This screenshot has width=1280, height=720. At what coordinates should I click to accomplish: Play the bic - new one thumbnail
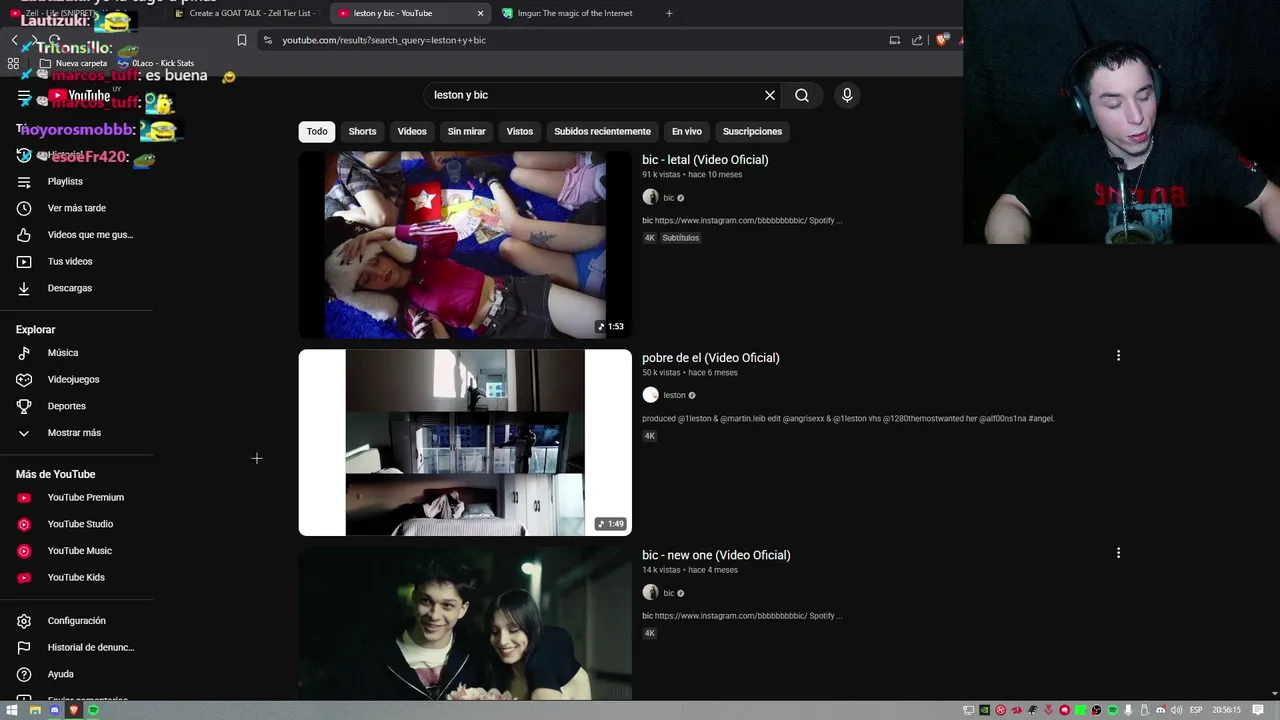(x=465, y=623)
